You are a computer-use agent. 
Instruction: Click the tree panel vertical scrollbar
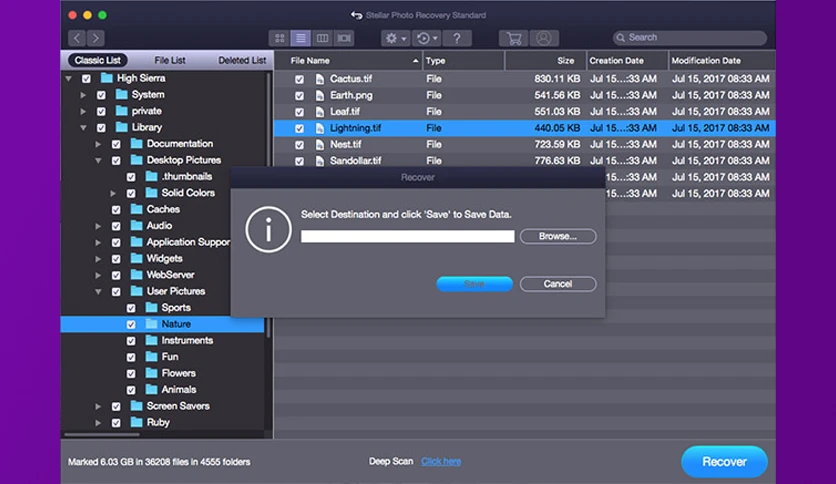pyautogui.click(x=269, y=205)
